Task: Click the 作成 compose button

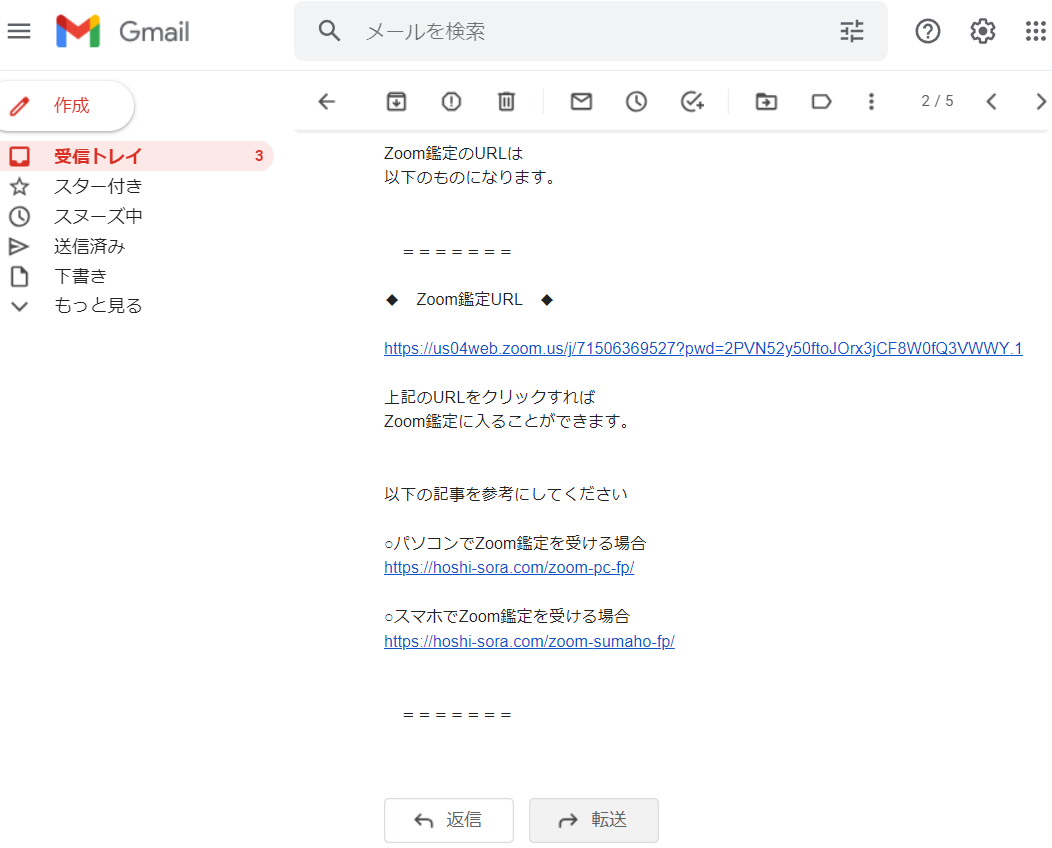Action: (x=68, y=106)
